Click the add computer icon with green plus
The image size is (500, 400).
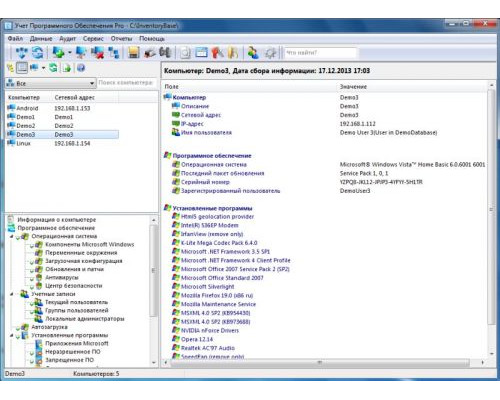coord(59,53)
